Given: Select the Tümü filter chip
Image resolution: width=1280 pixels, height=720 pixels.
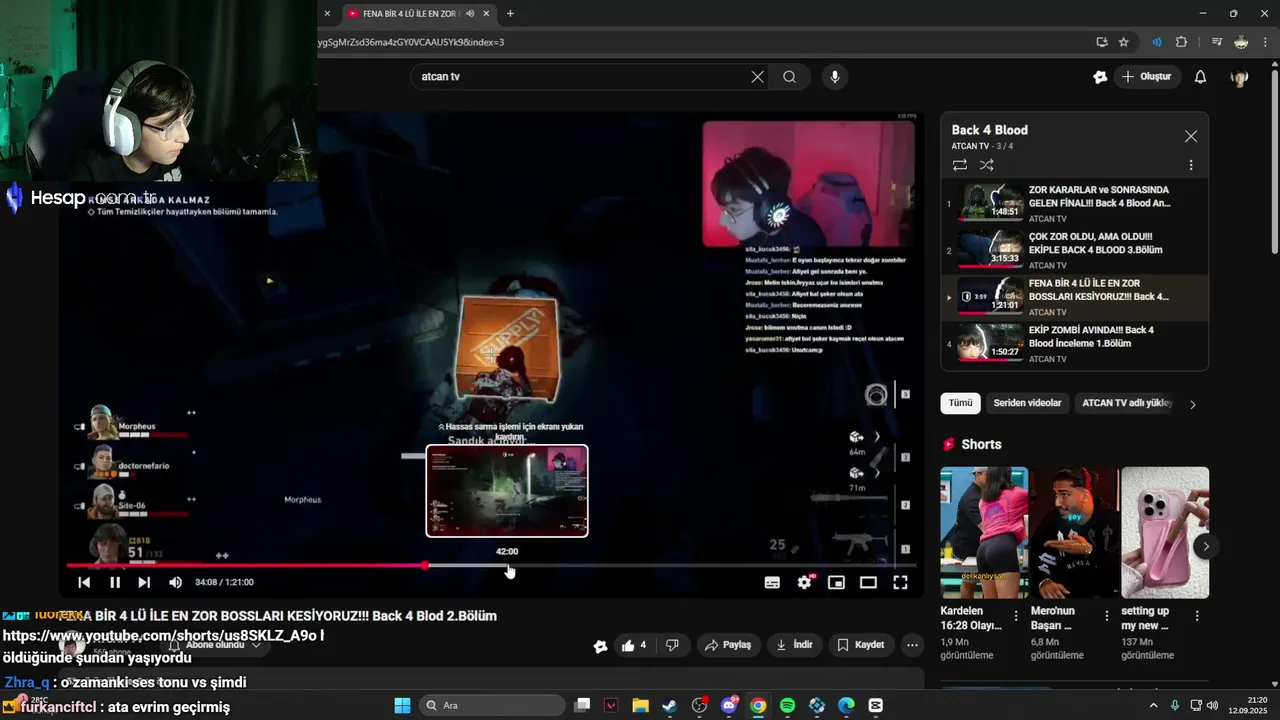Looking at the screenshot, I should (960, 403).
